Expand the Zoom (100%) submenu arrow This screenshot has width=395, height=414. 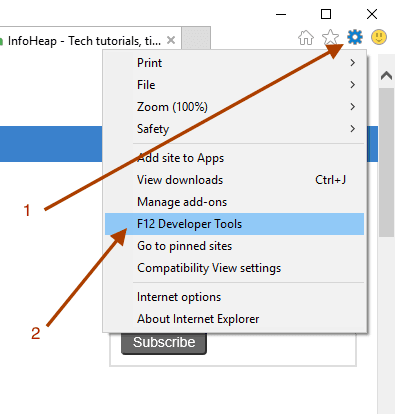coord(352,107)
